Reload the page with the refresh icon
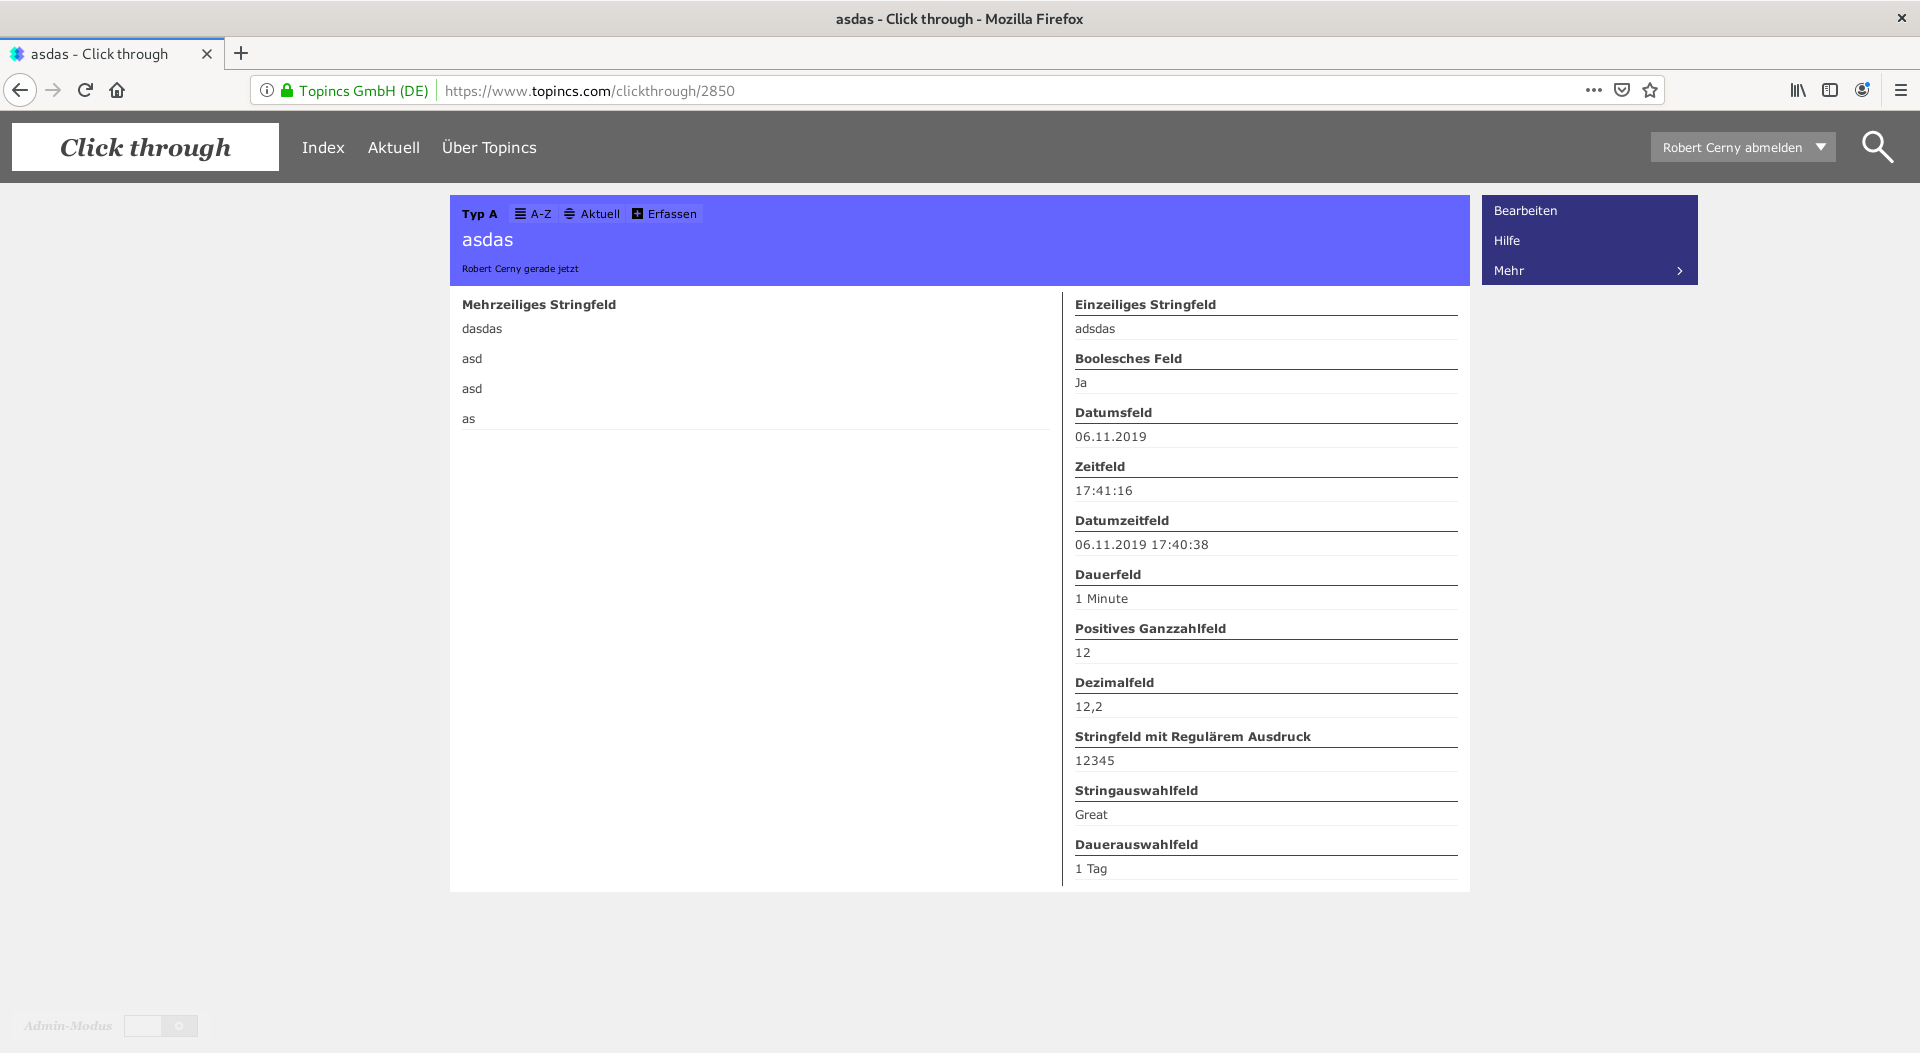1920x1053 pixels. [x=85, y=90]
